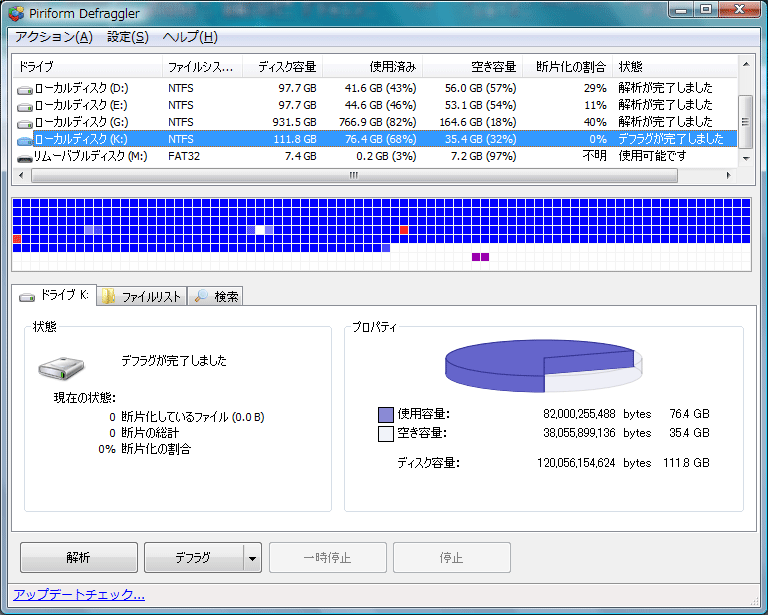Click the 解析 button
Viewport: 768px width, 615px height.
[78, 558]
